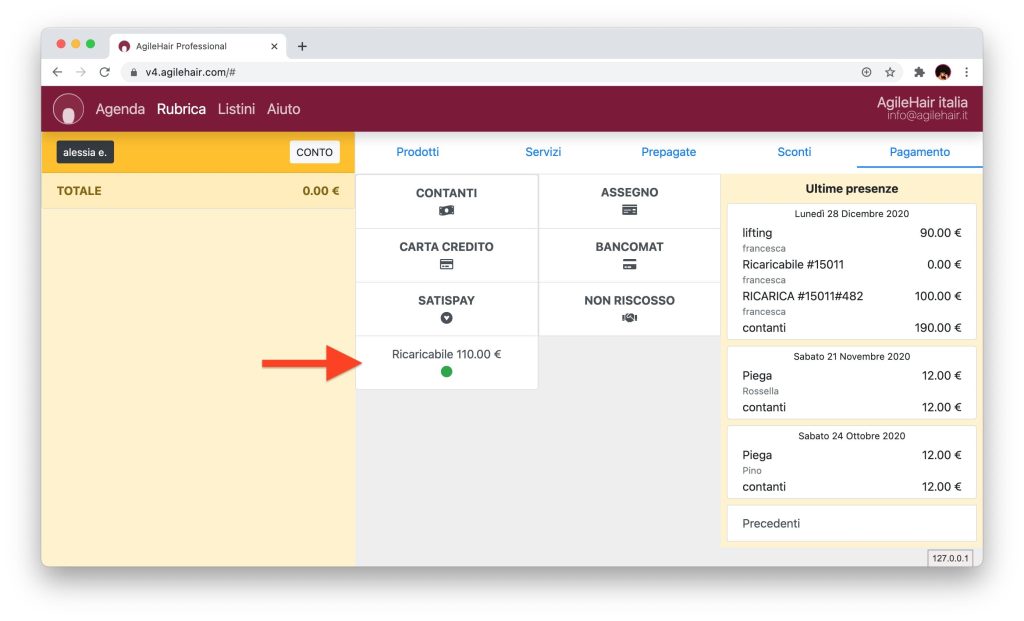
Task: Click the AgileHair logo avatar icon
Action: click(x=68, y=109)
